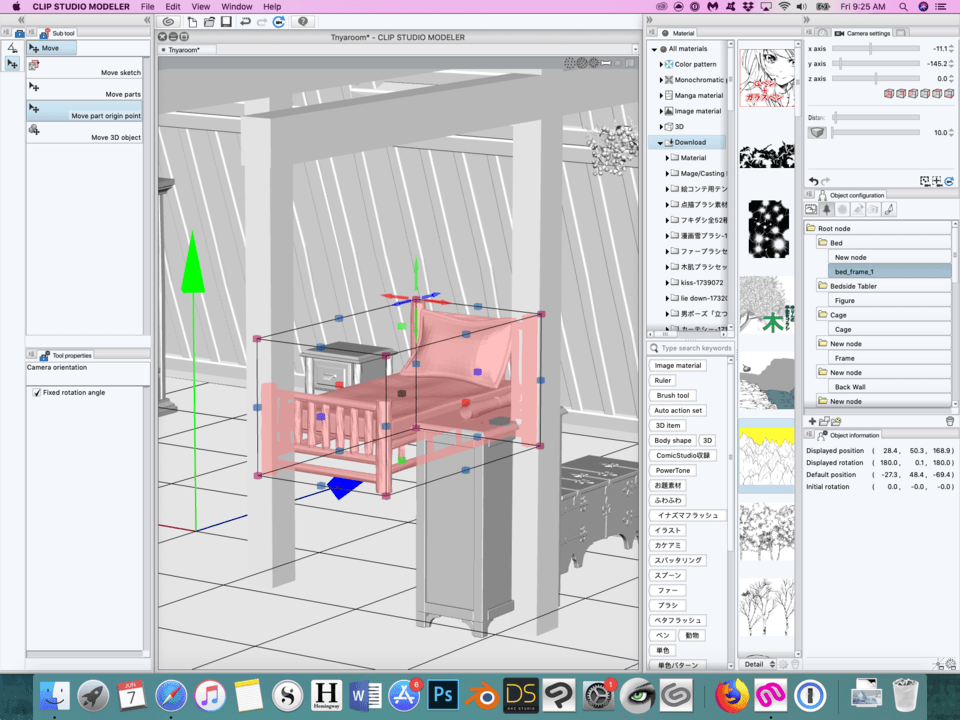Save the document with floppy icon

(227, 22)
